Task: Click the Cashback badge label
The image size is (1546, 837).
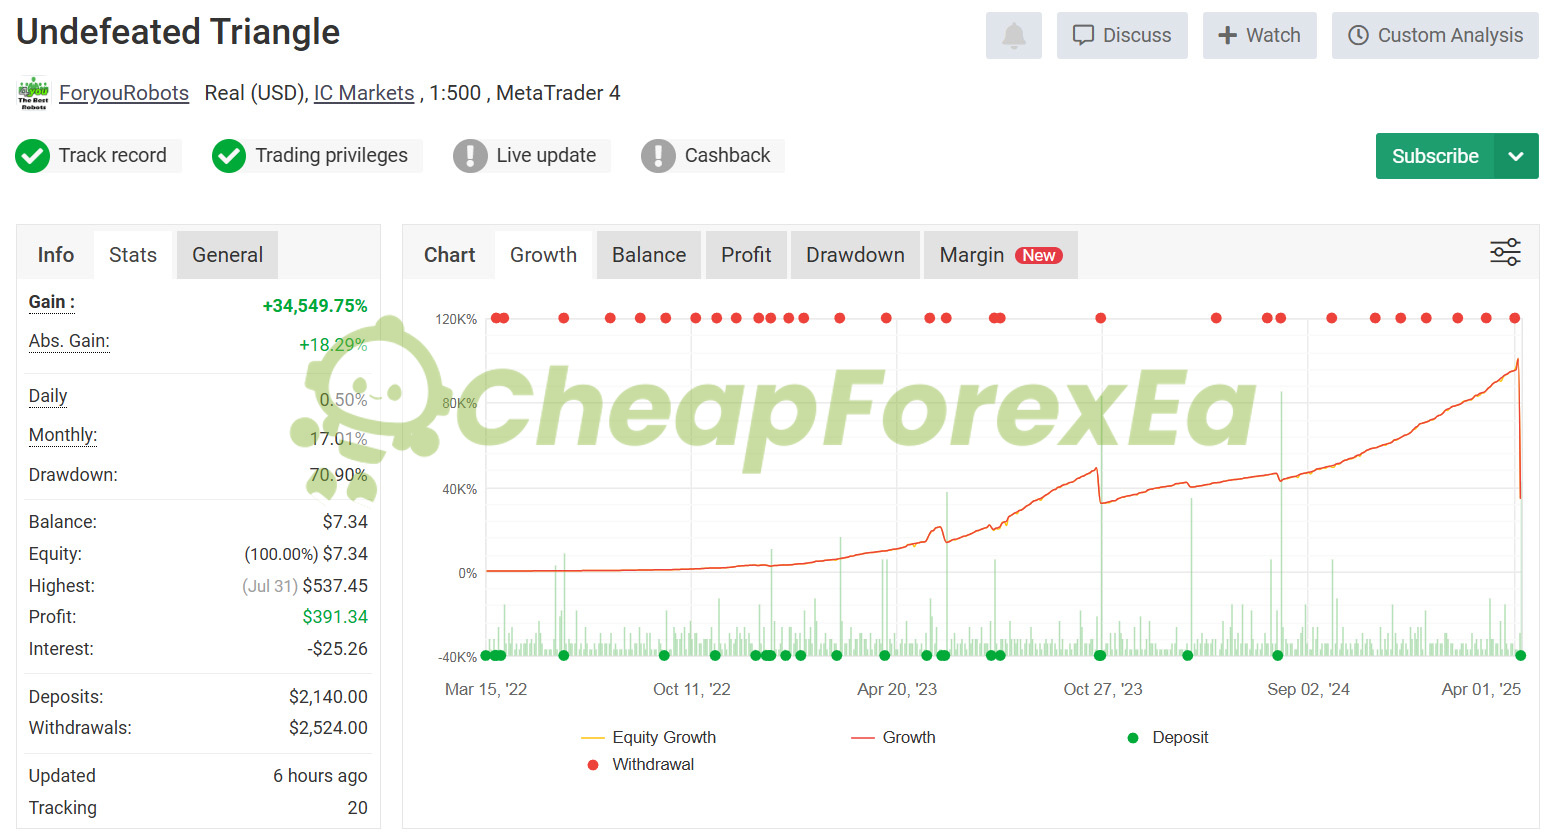Action: pos(727,155)
